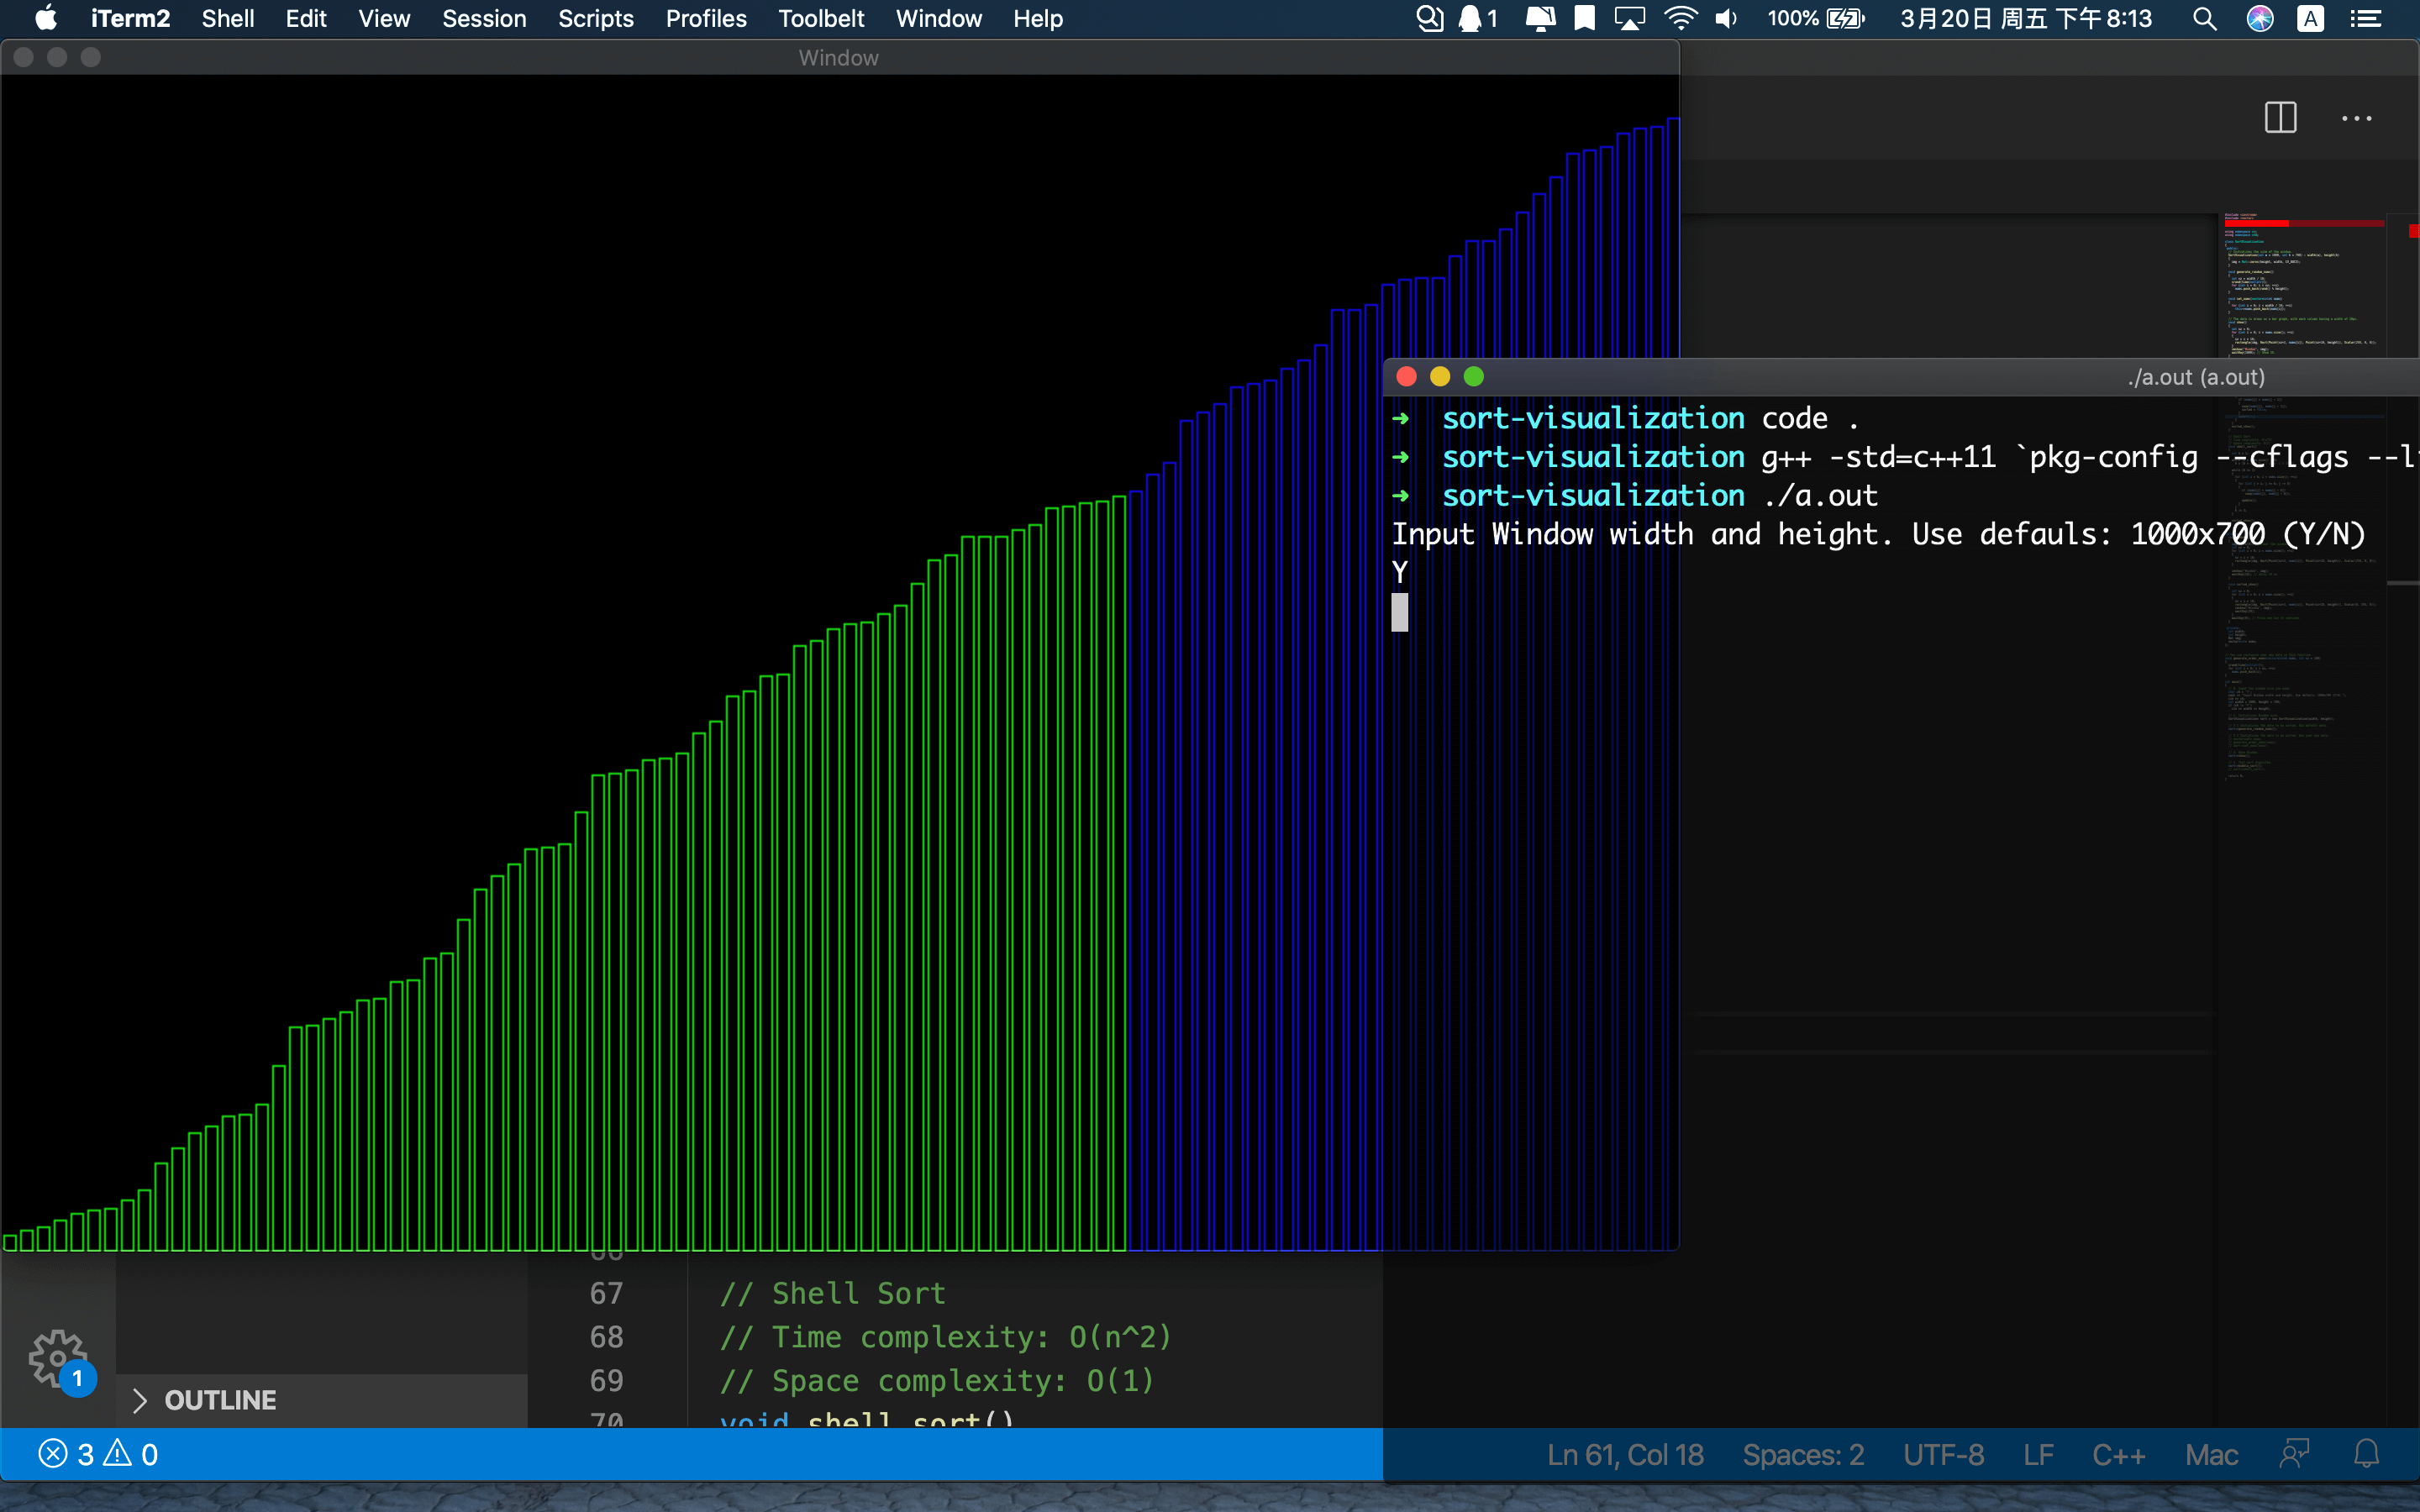
Task: Open the Manage gear icon
Action: tap(58, 1357)
